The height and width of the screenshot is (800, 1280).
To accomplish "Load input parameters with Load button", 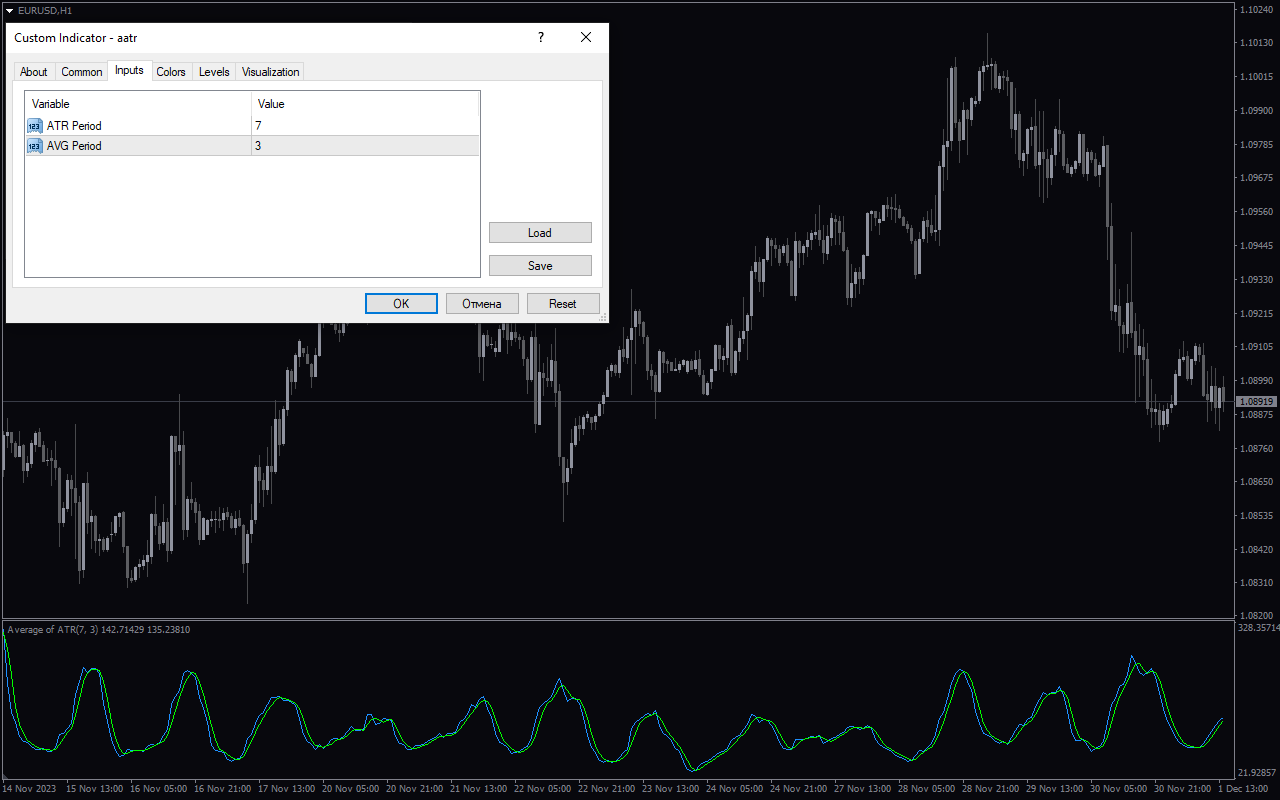I will [540, 233].
